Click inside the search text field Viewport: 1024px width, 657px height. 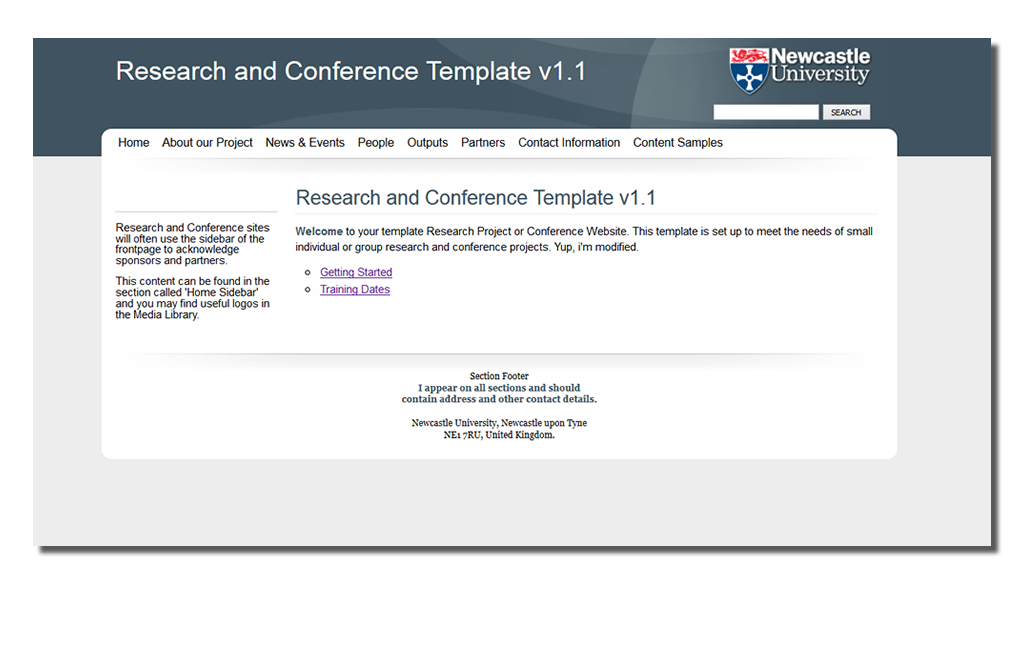[765, 113]
